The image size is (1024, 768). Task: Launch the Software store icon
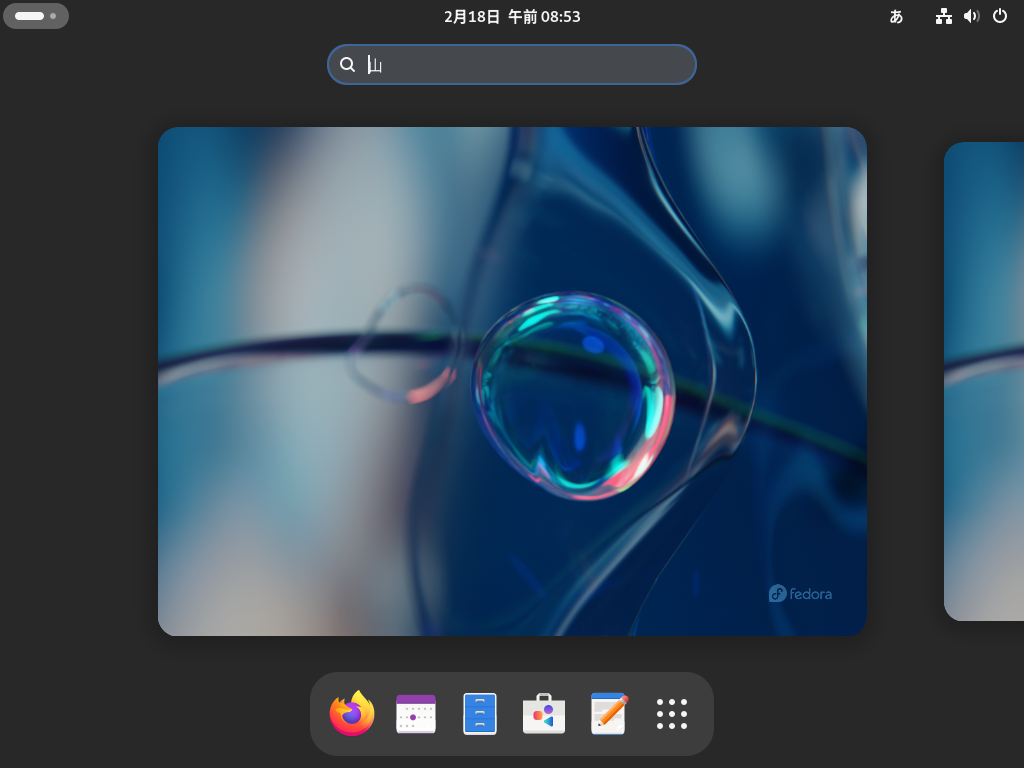click(x=544, y=714)
